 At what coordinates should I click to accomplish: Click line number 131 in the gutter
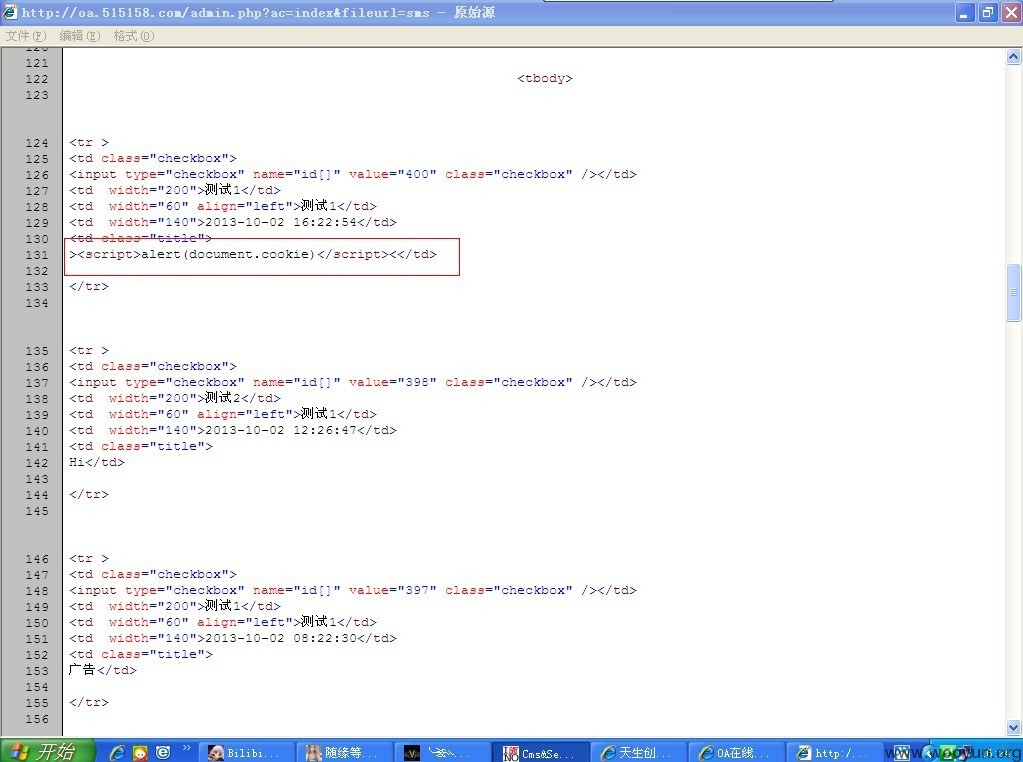[37, 255]
